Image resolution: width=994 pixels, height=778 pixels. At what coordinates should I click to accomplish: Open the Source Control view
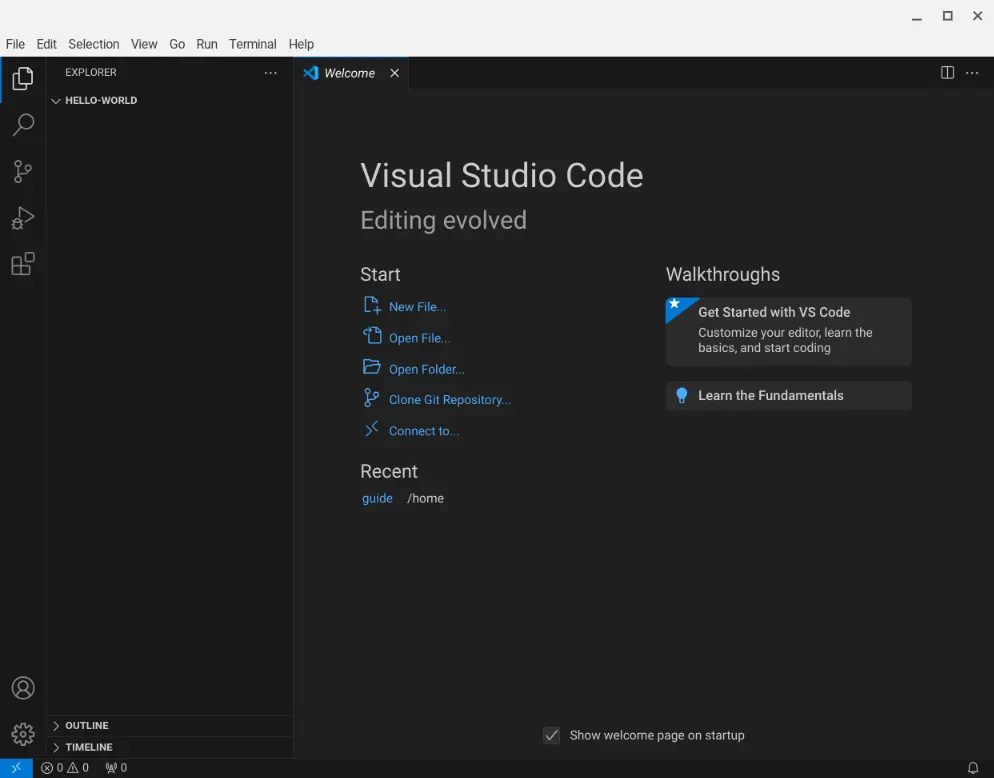22,171
